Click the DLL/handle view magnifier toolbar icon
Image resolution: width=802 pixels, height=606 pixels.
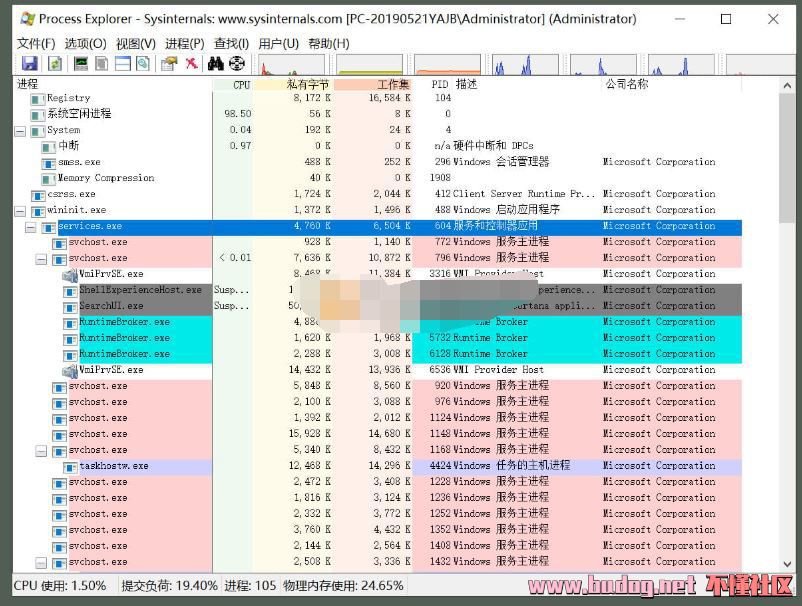coord(143,63)
